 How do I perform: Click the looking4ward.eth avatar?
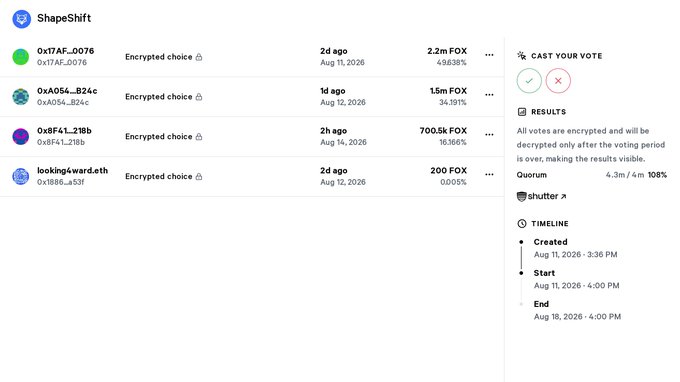tap(20, 176)
